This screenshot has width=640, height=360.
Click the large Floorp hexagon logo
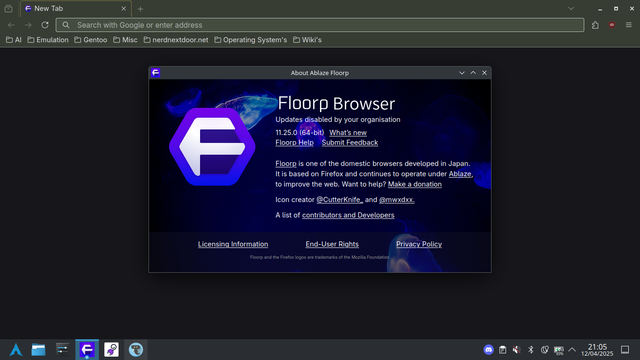pyautogui.click(x=212, y=147)
